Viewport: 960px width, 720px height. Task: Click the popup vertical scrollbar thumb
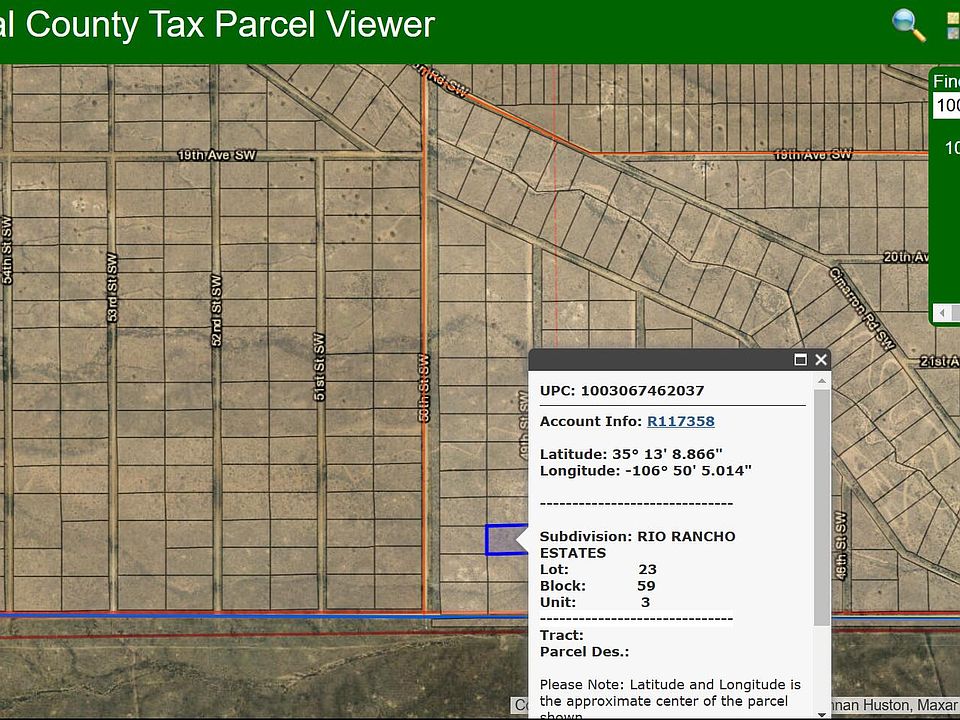tap(822, 506)
